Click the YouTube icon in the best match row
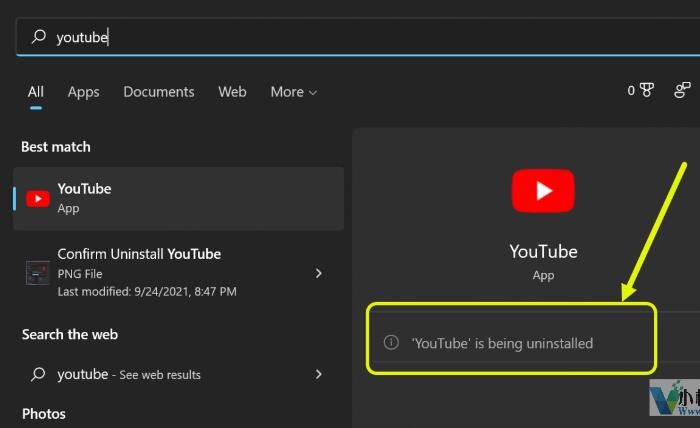 [x=38, y=199]
